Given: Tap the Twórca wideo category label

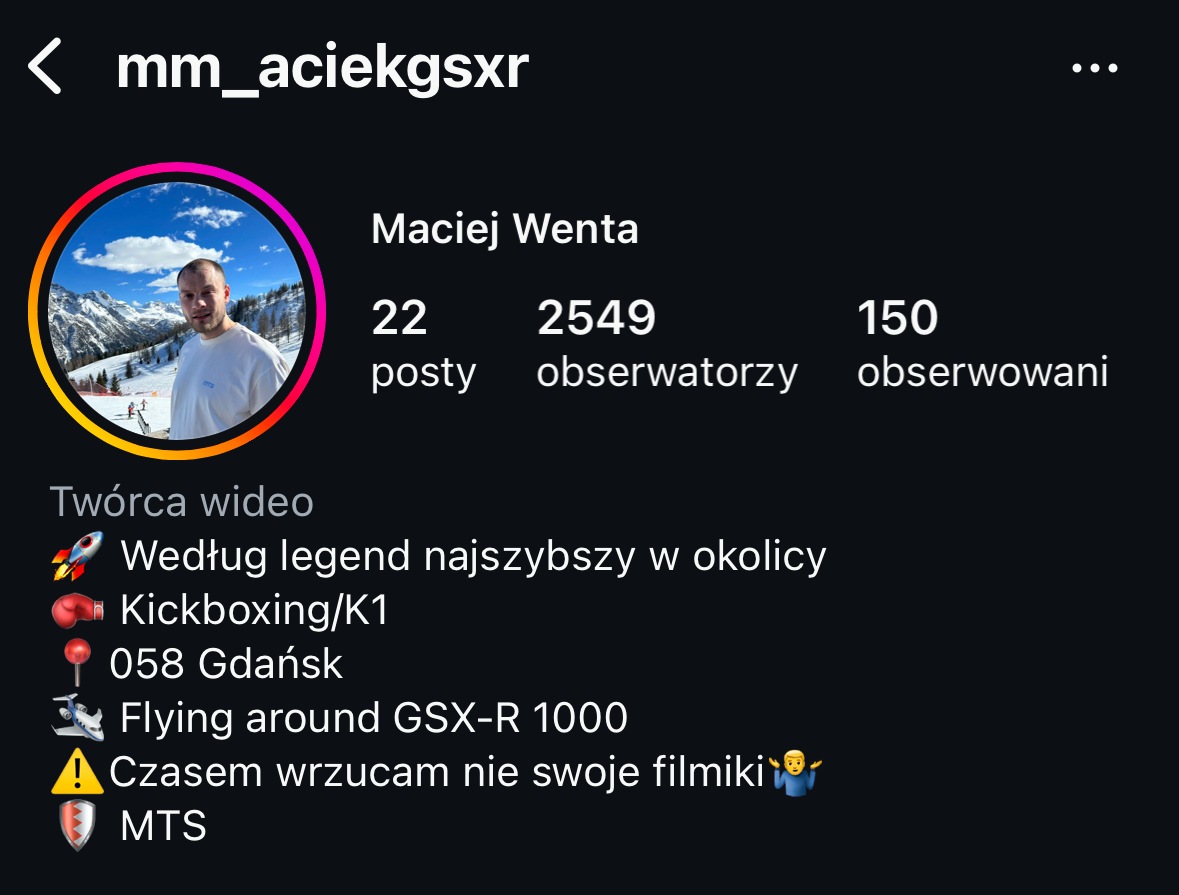Looking at the screenshot, I should tap(181, 502).
